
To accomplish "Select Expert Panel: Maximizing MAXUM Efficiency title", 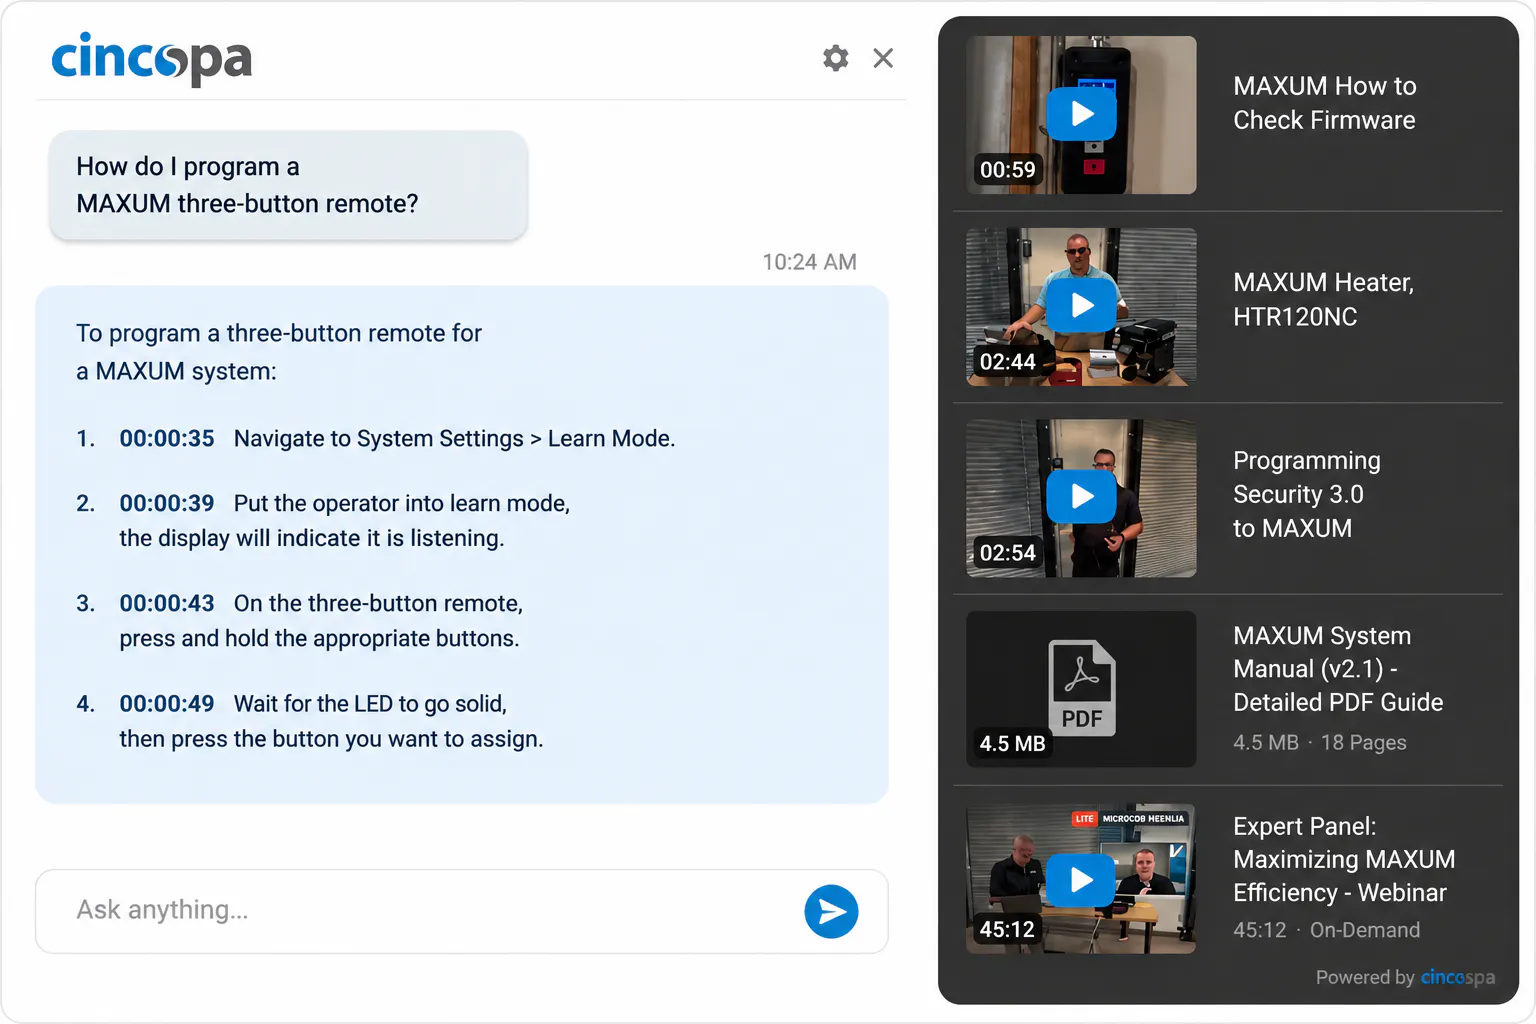I will click(x=1344, y=859).
